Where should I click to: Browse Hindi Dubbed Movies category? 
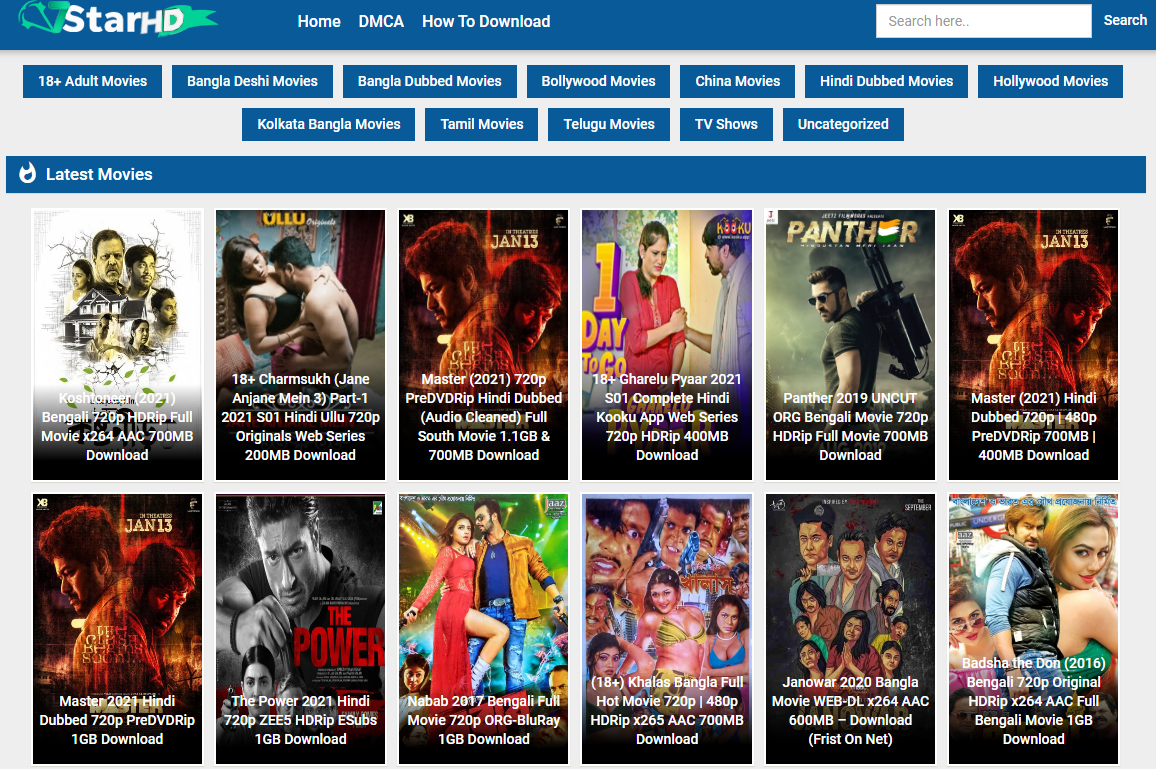click(886, 81)
